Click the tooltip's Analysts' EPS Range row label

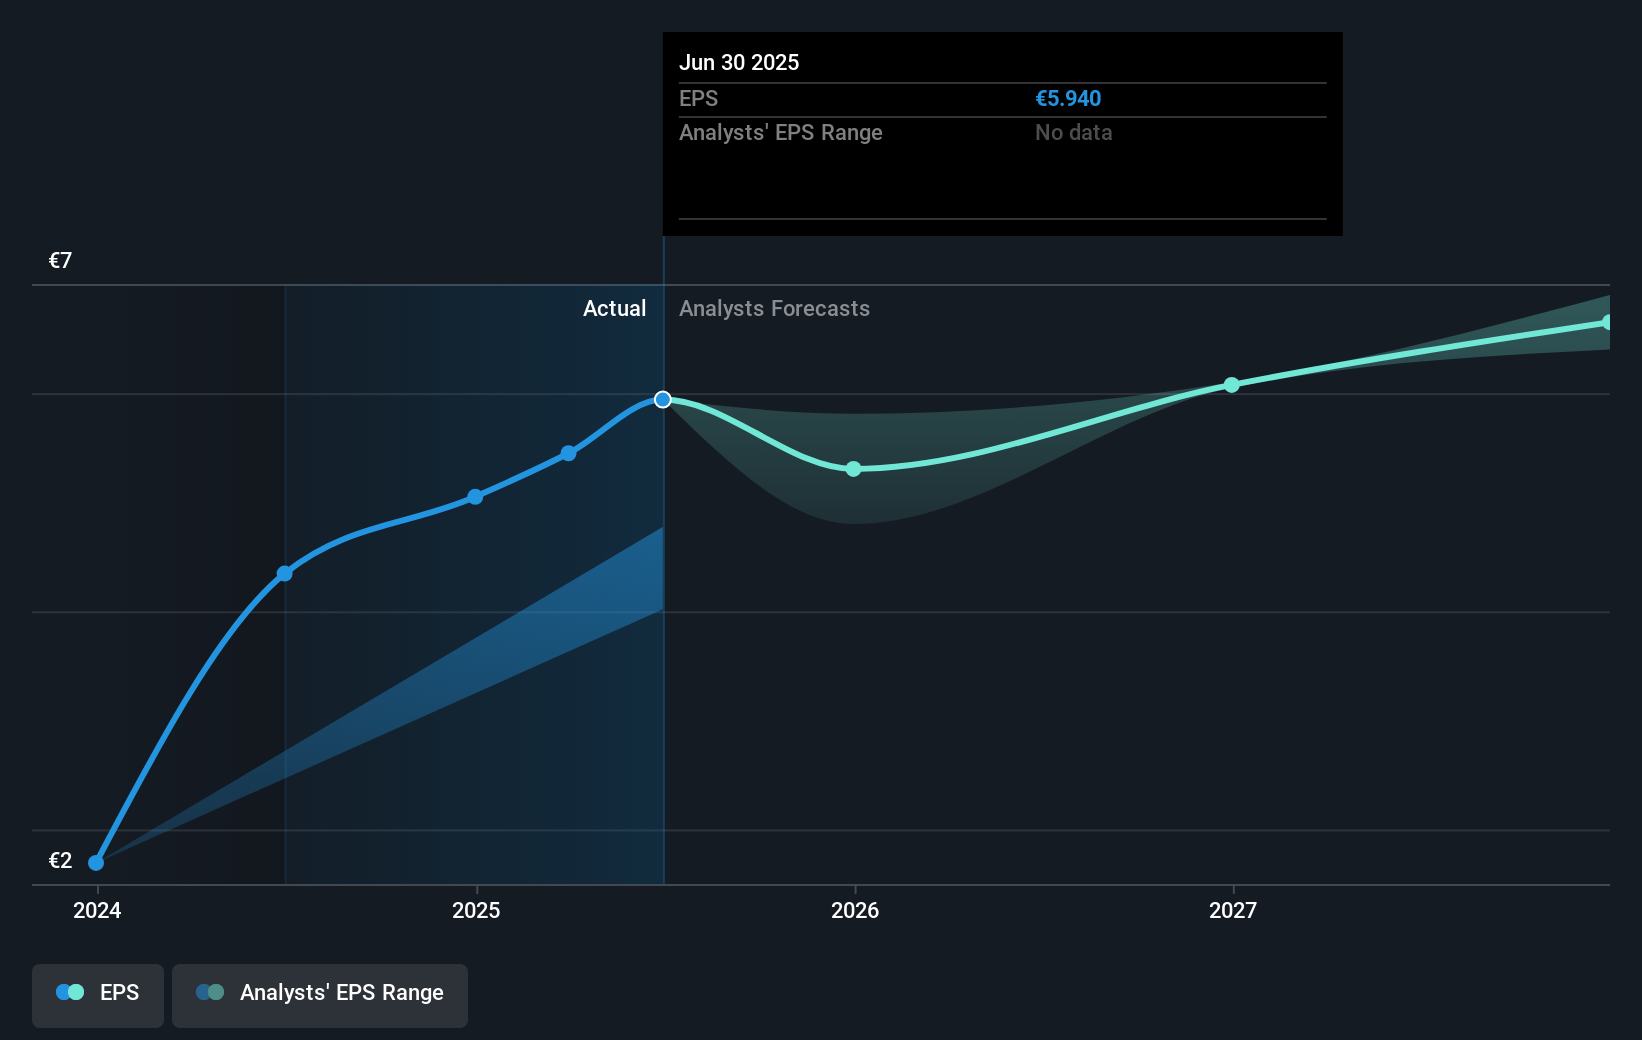pos(781,132)
